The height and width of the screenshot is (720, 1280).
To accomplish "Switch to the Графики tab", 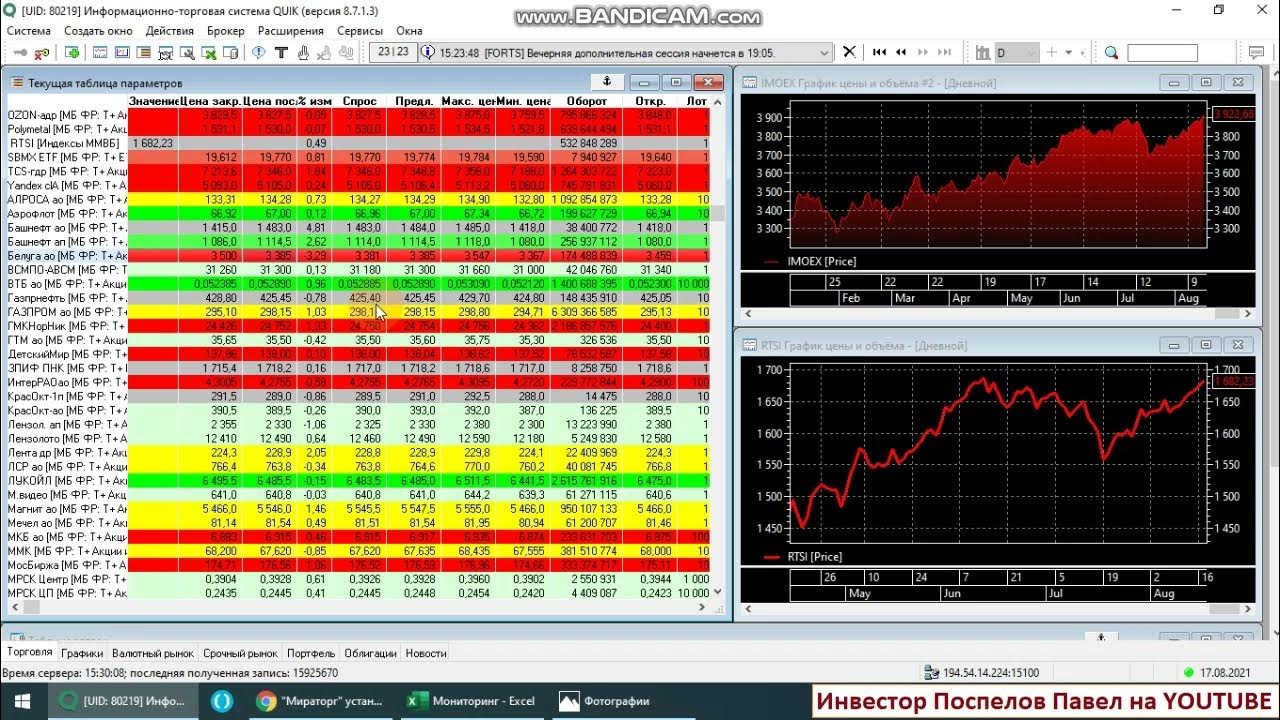I will [82, 653].
